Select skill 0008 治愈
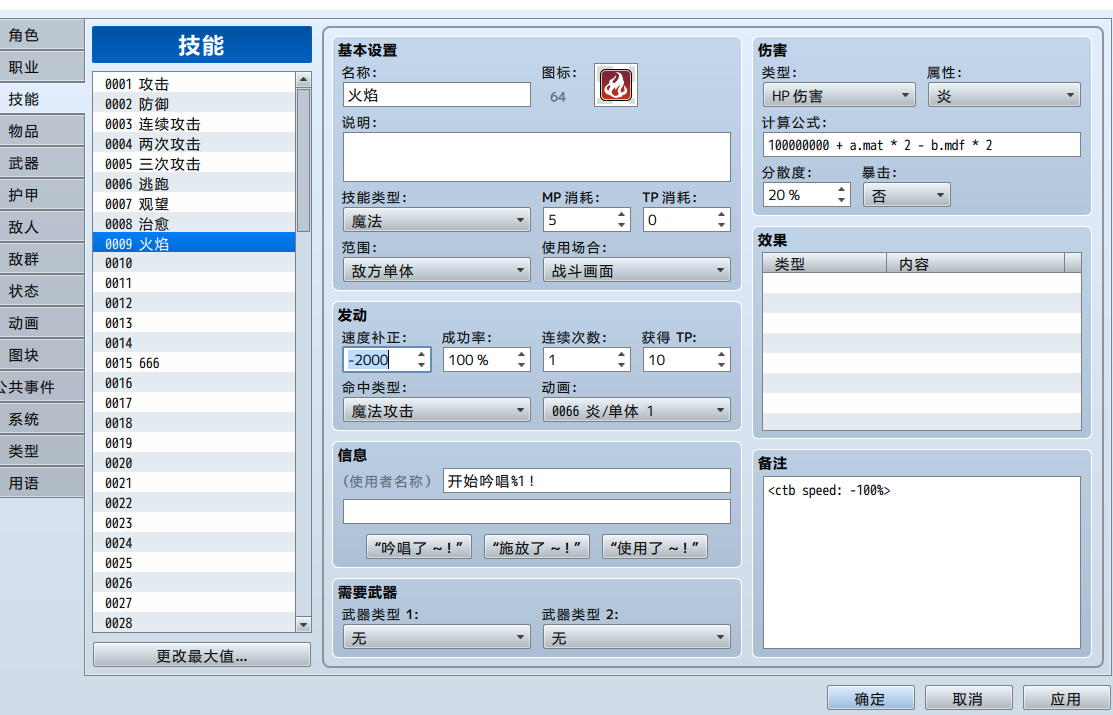 [194, 224]
